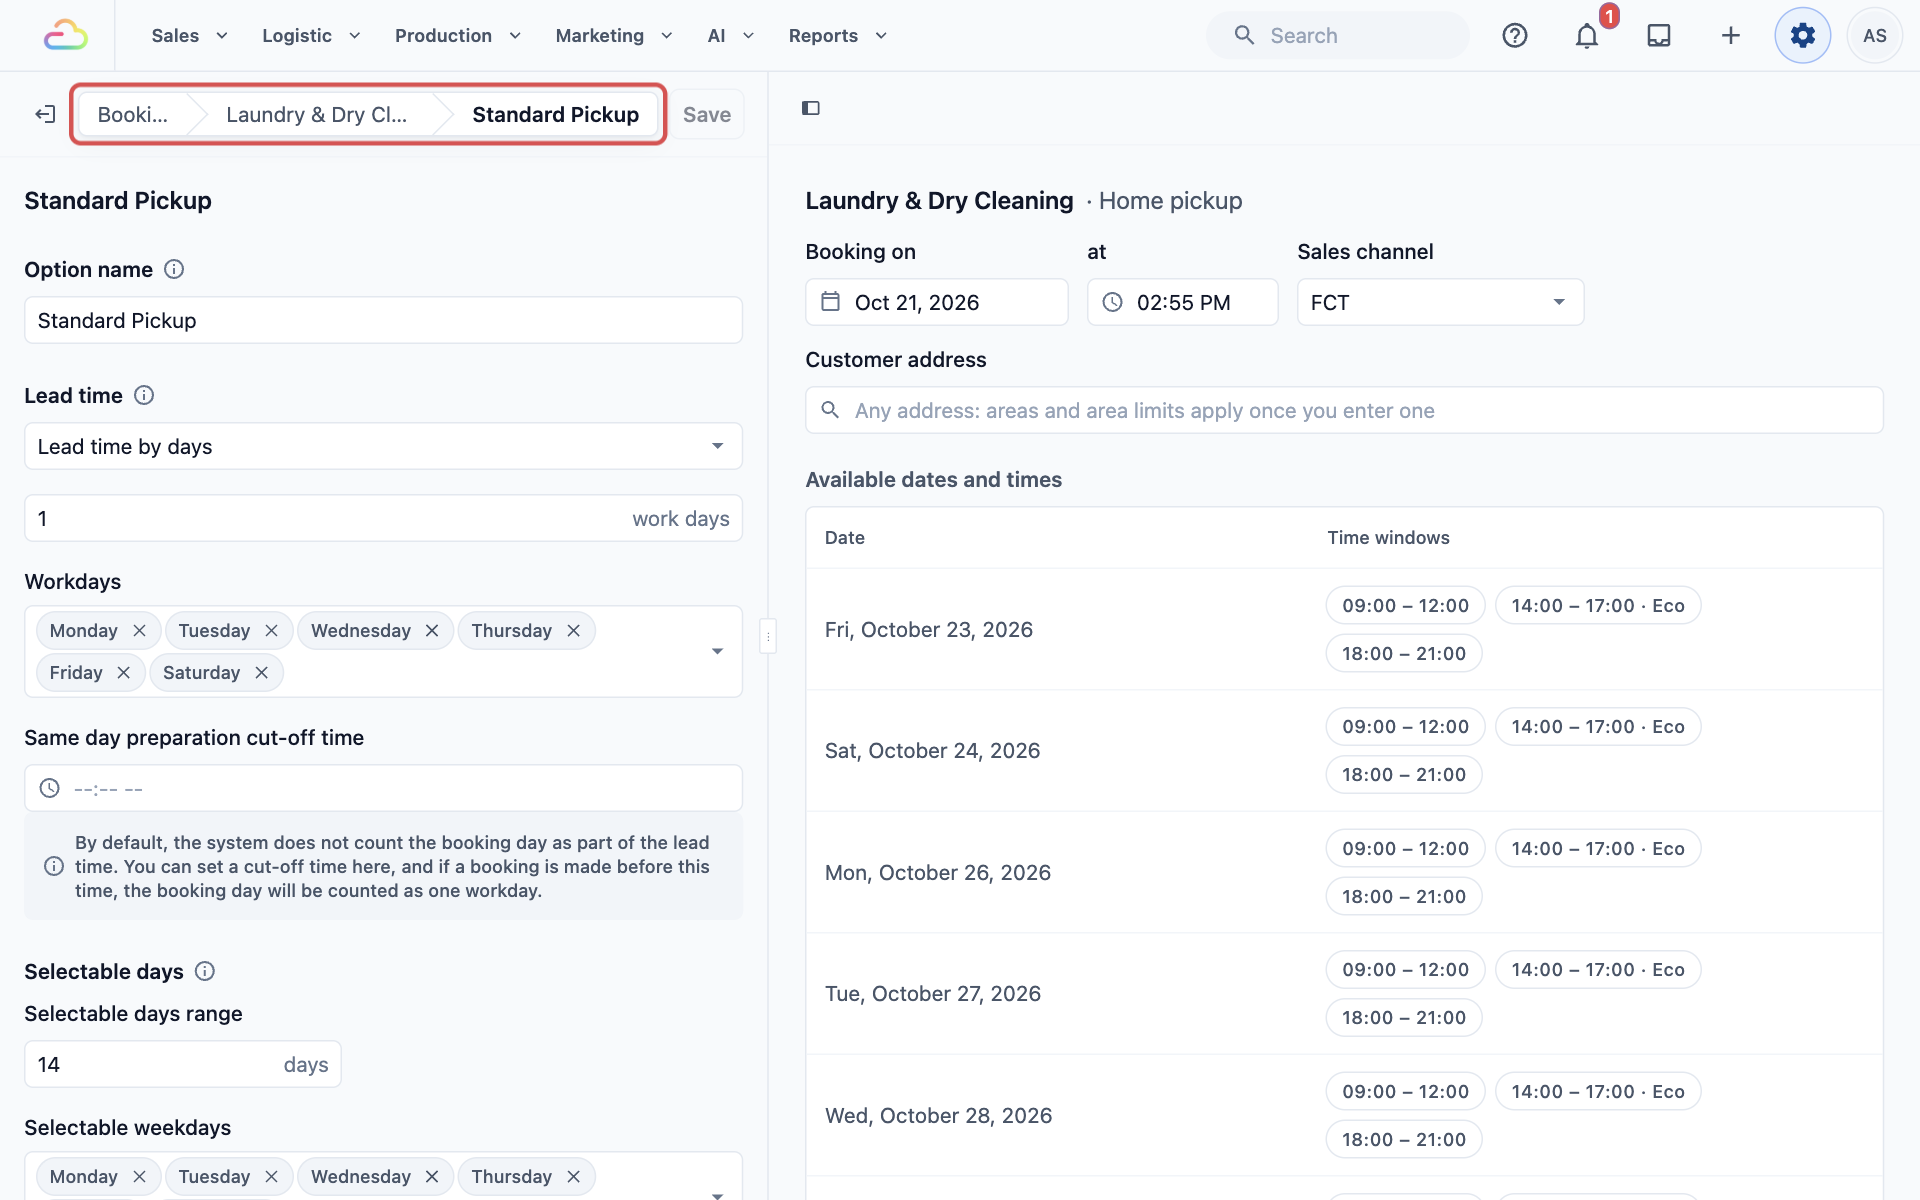Click the cut-off time input field
The width and height of the screenshot is (1920, 1200).
coord(383,788)
